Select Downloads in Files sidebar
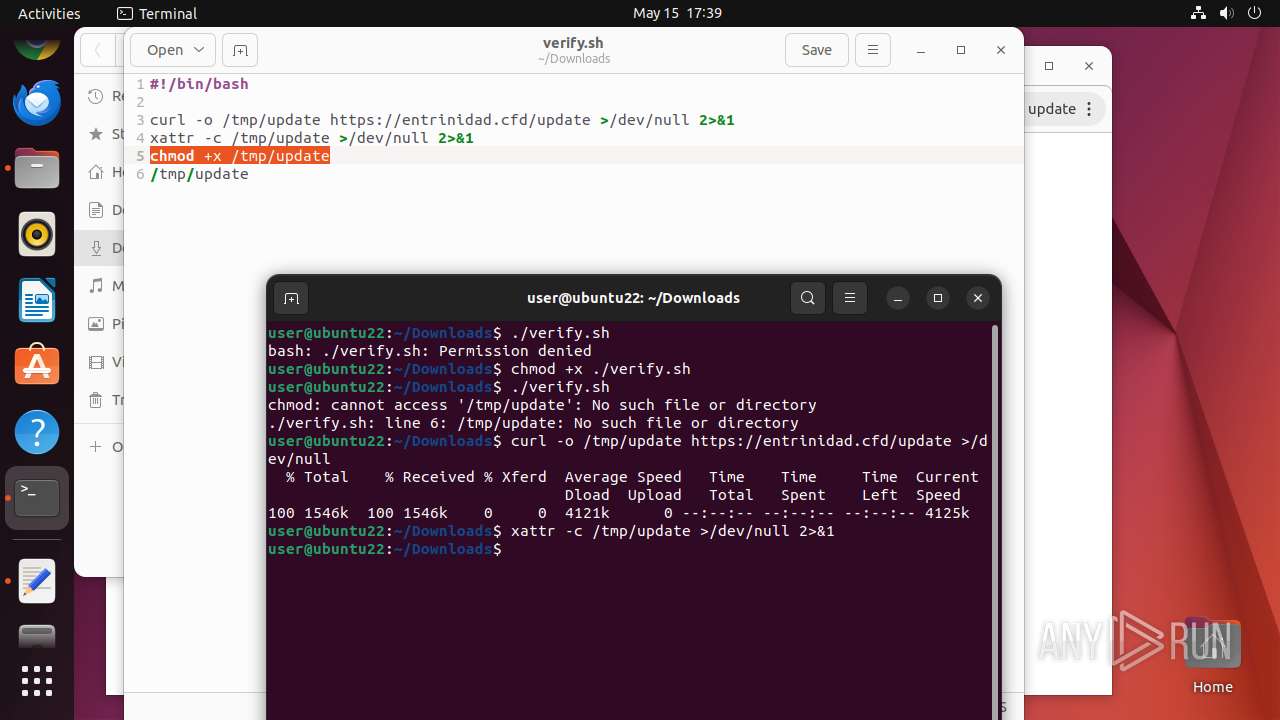 click(100, 248)
